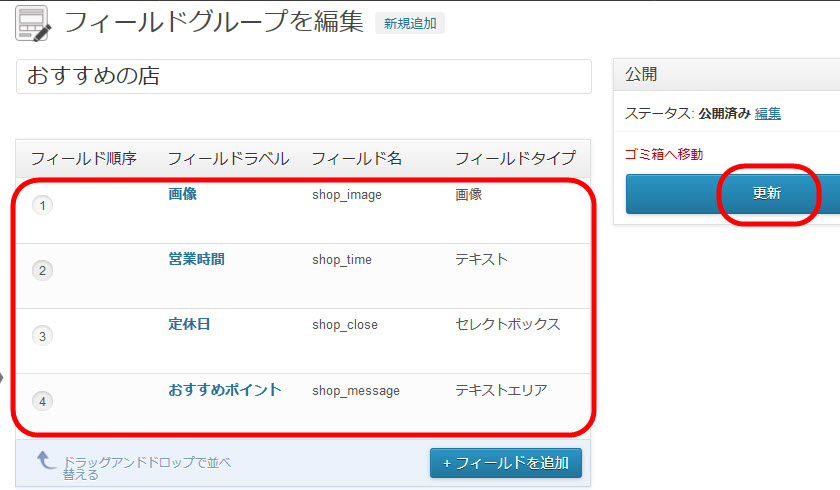Open the 営業時間 field label

(196, 259)
